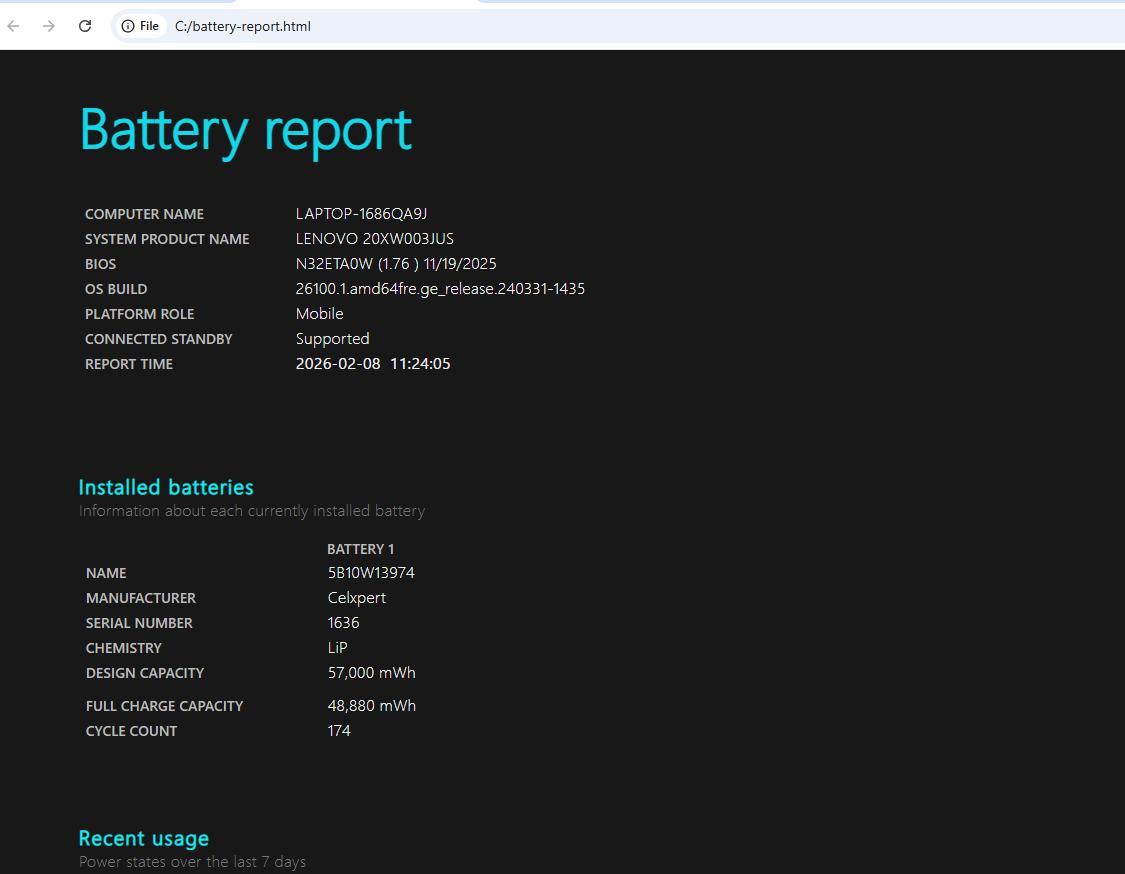Click the battery name 5B10W13974
The width and height of the screenshot is (1125, 874).
[x=371, y=573]
